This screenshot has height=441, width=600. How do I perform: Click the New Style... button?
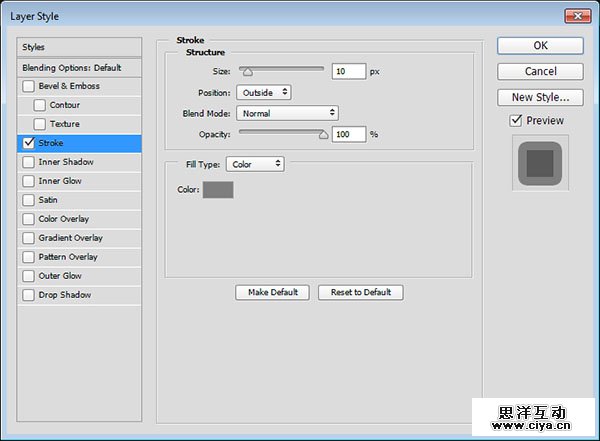[x=540, y=97]
